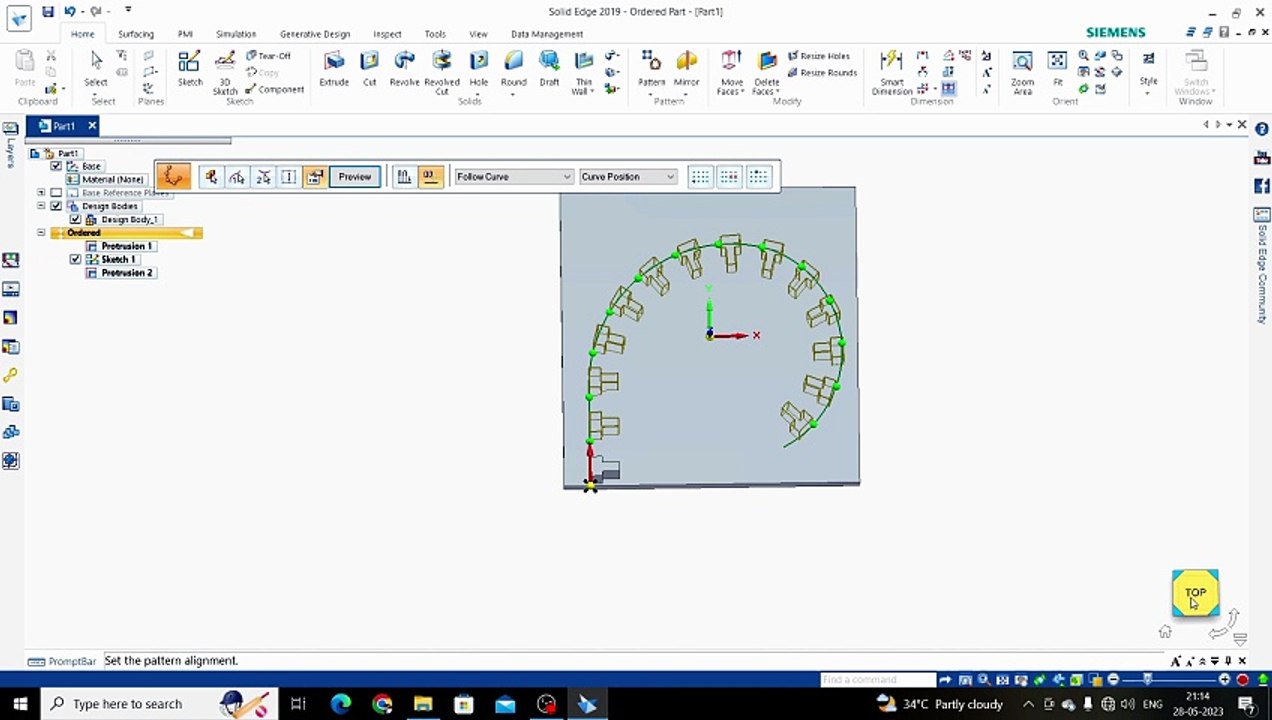
Task: Click the first rectangular dots pattern option
Action: (700, 176)
